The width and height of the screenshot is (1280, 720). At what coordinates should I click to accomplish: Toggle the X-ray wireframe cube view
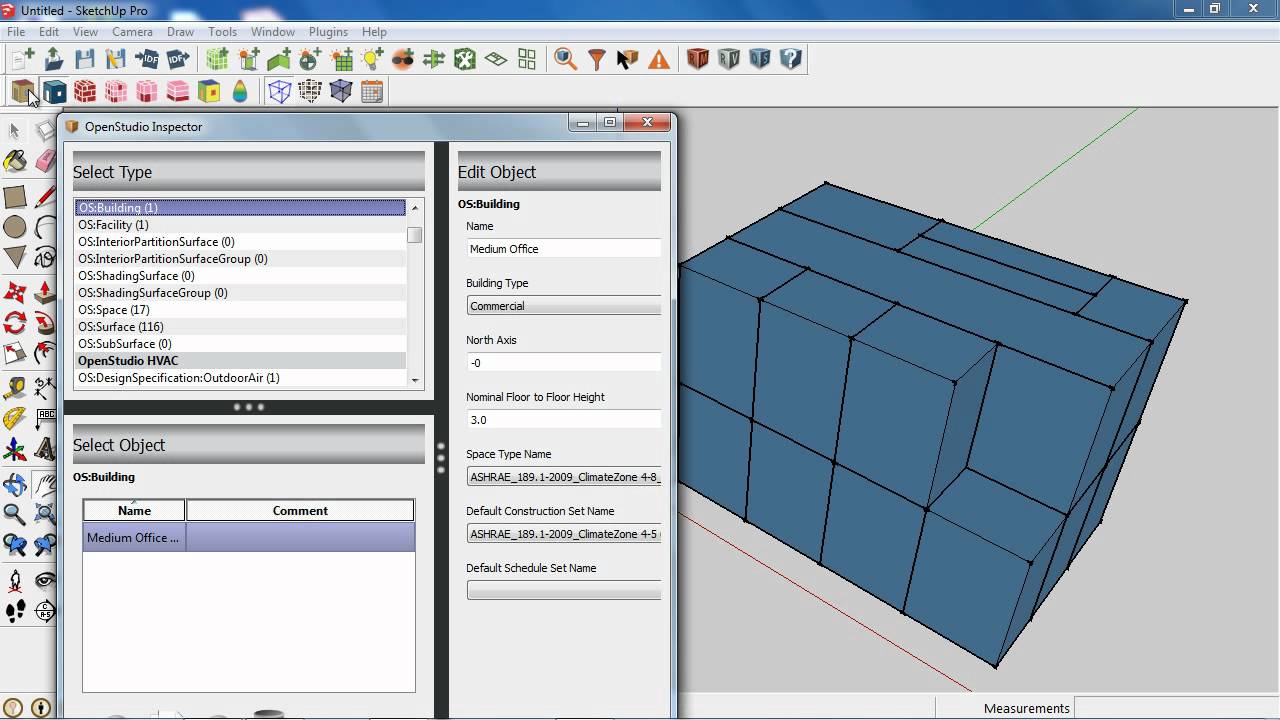point(279,91)
